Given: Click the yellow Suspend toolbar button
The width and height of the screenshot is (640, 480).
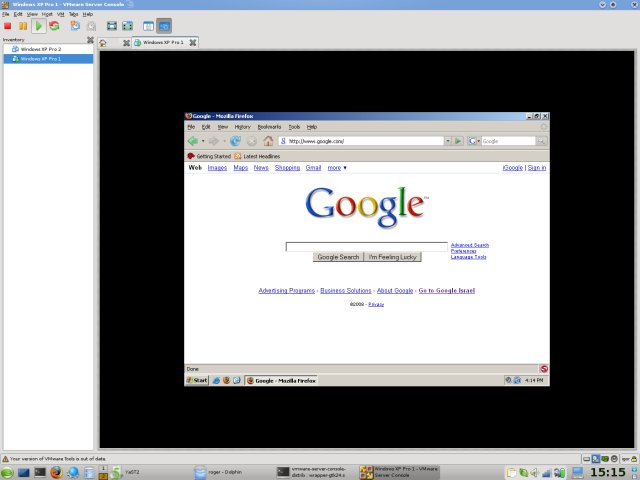Looking at the screenshot, I should pyautogui.click(x=23, y=26).
